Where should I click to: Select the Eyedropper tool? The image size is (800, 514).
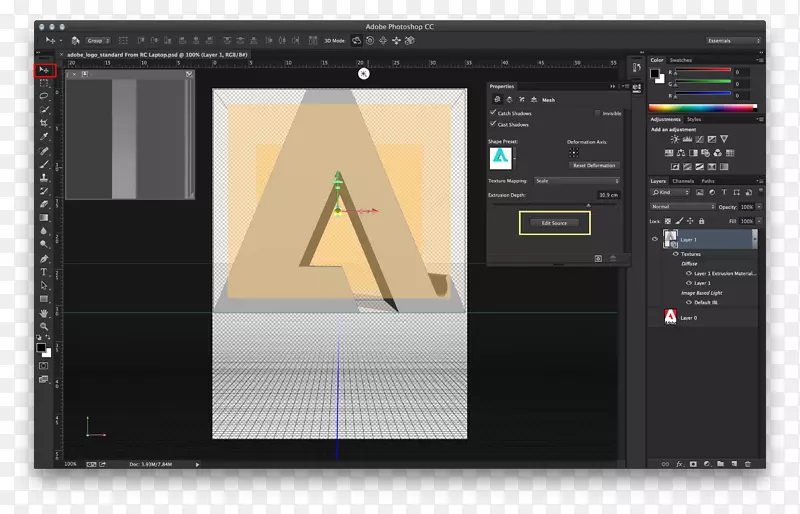44,137
